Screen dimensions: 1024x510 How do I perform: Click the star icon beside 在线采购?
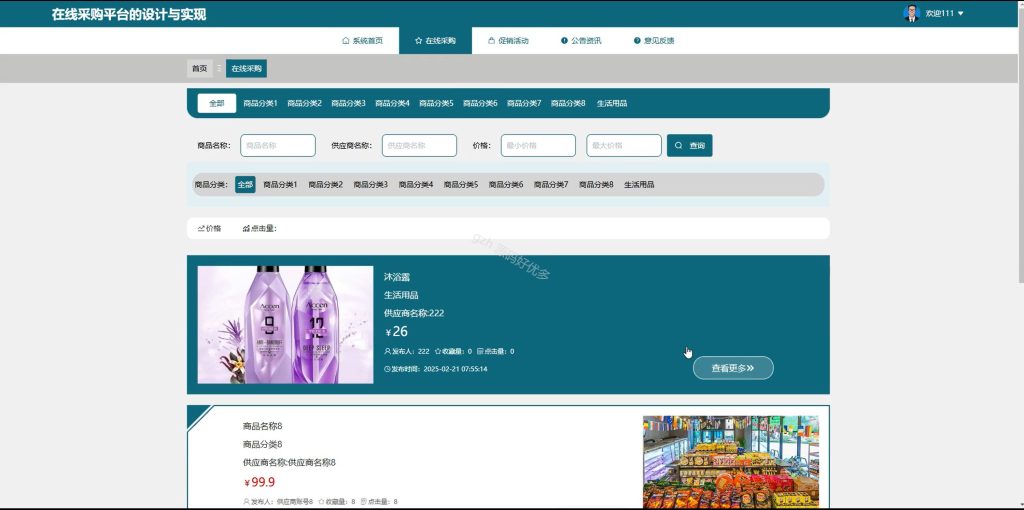[x=419, y=40]
